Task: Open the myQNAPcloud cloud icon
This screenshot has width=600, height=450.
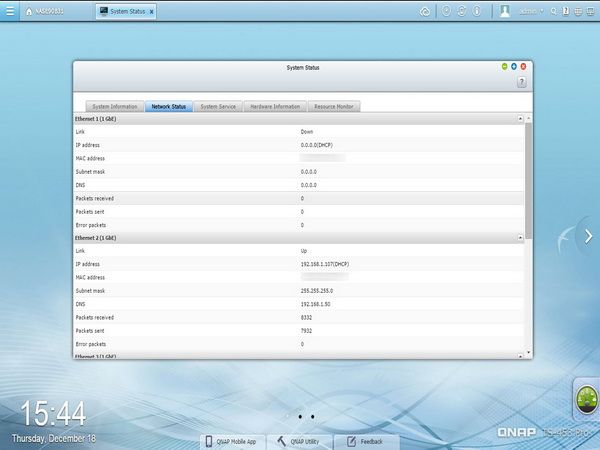Action: point(425,12)
